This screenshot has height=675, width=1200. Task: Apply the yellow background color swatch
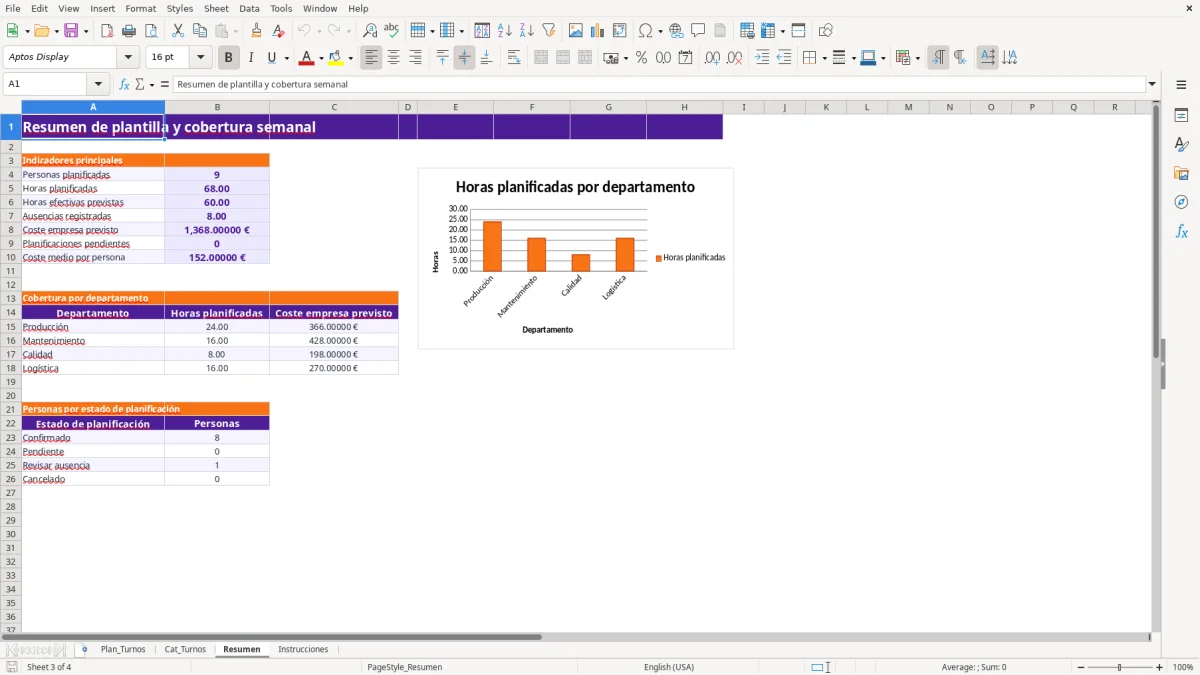pyautogui.click(x=336, y=58)
